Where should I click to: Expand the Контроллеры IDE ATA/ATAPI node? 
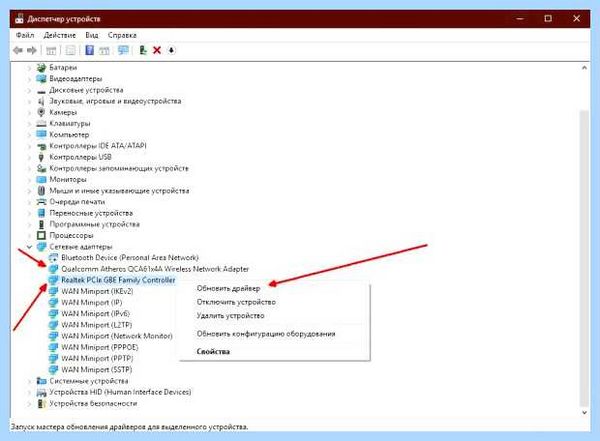click(29, 146)
